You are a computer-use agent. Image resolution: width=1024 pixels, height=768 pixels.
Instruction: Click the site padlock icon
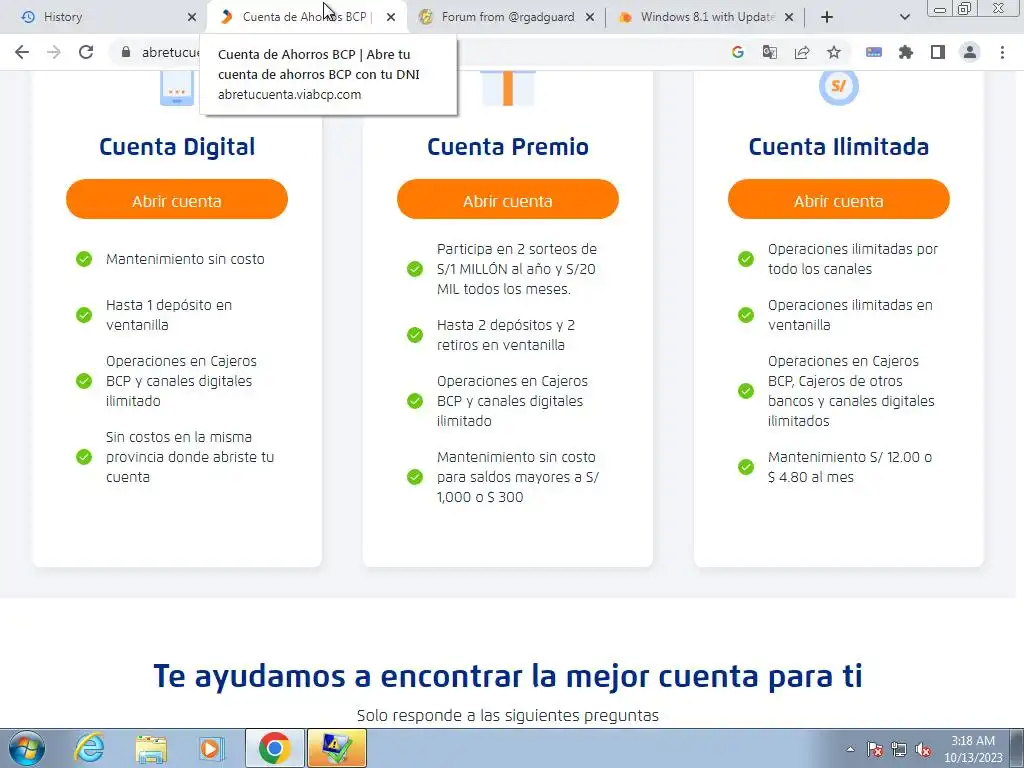[x=126, y=52]
